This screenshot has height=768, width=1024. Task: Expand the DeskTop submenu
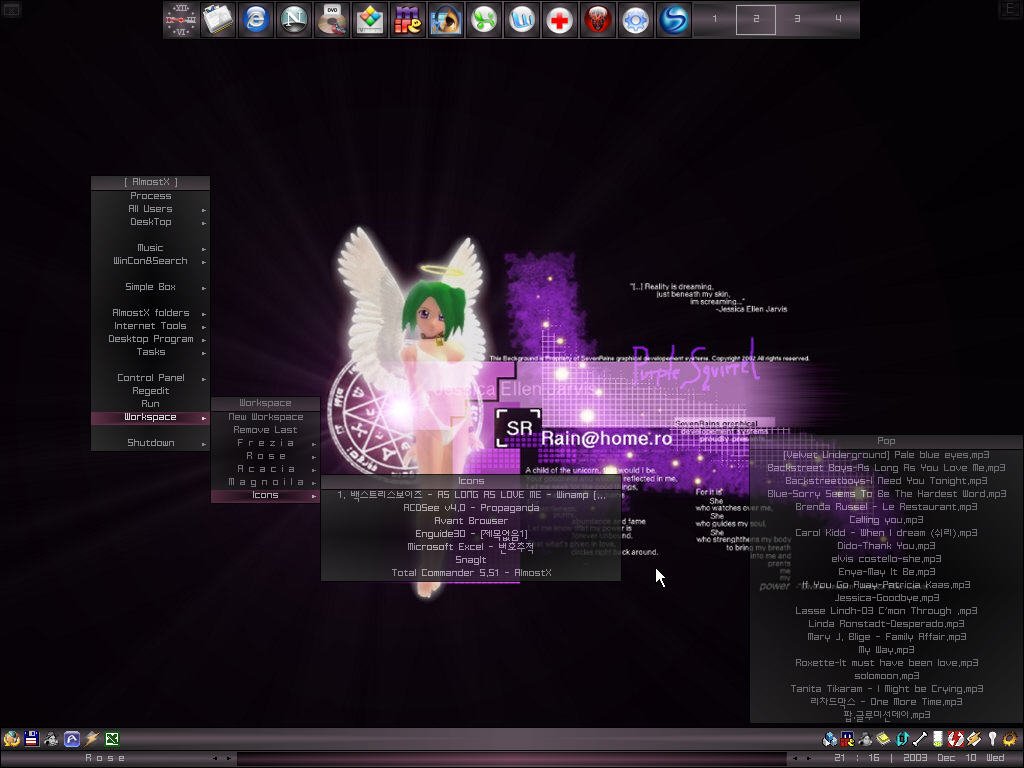pyautogui.click(x=150, y=222)
